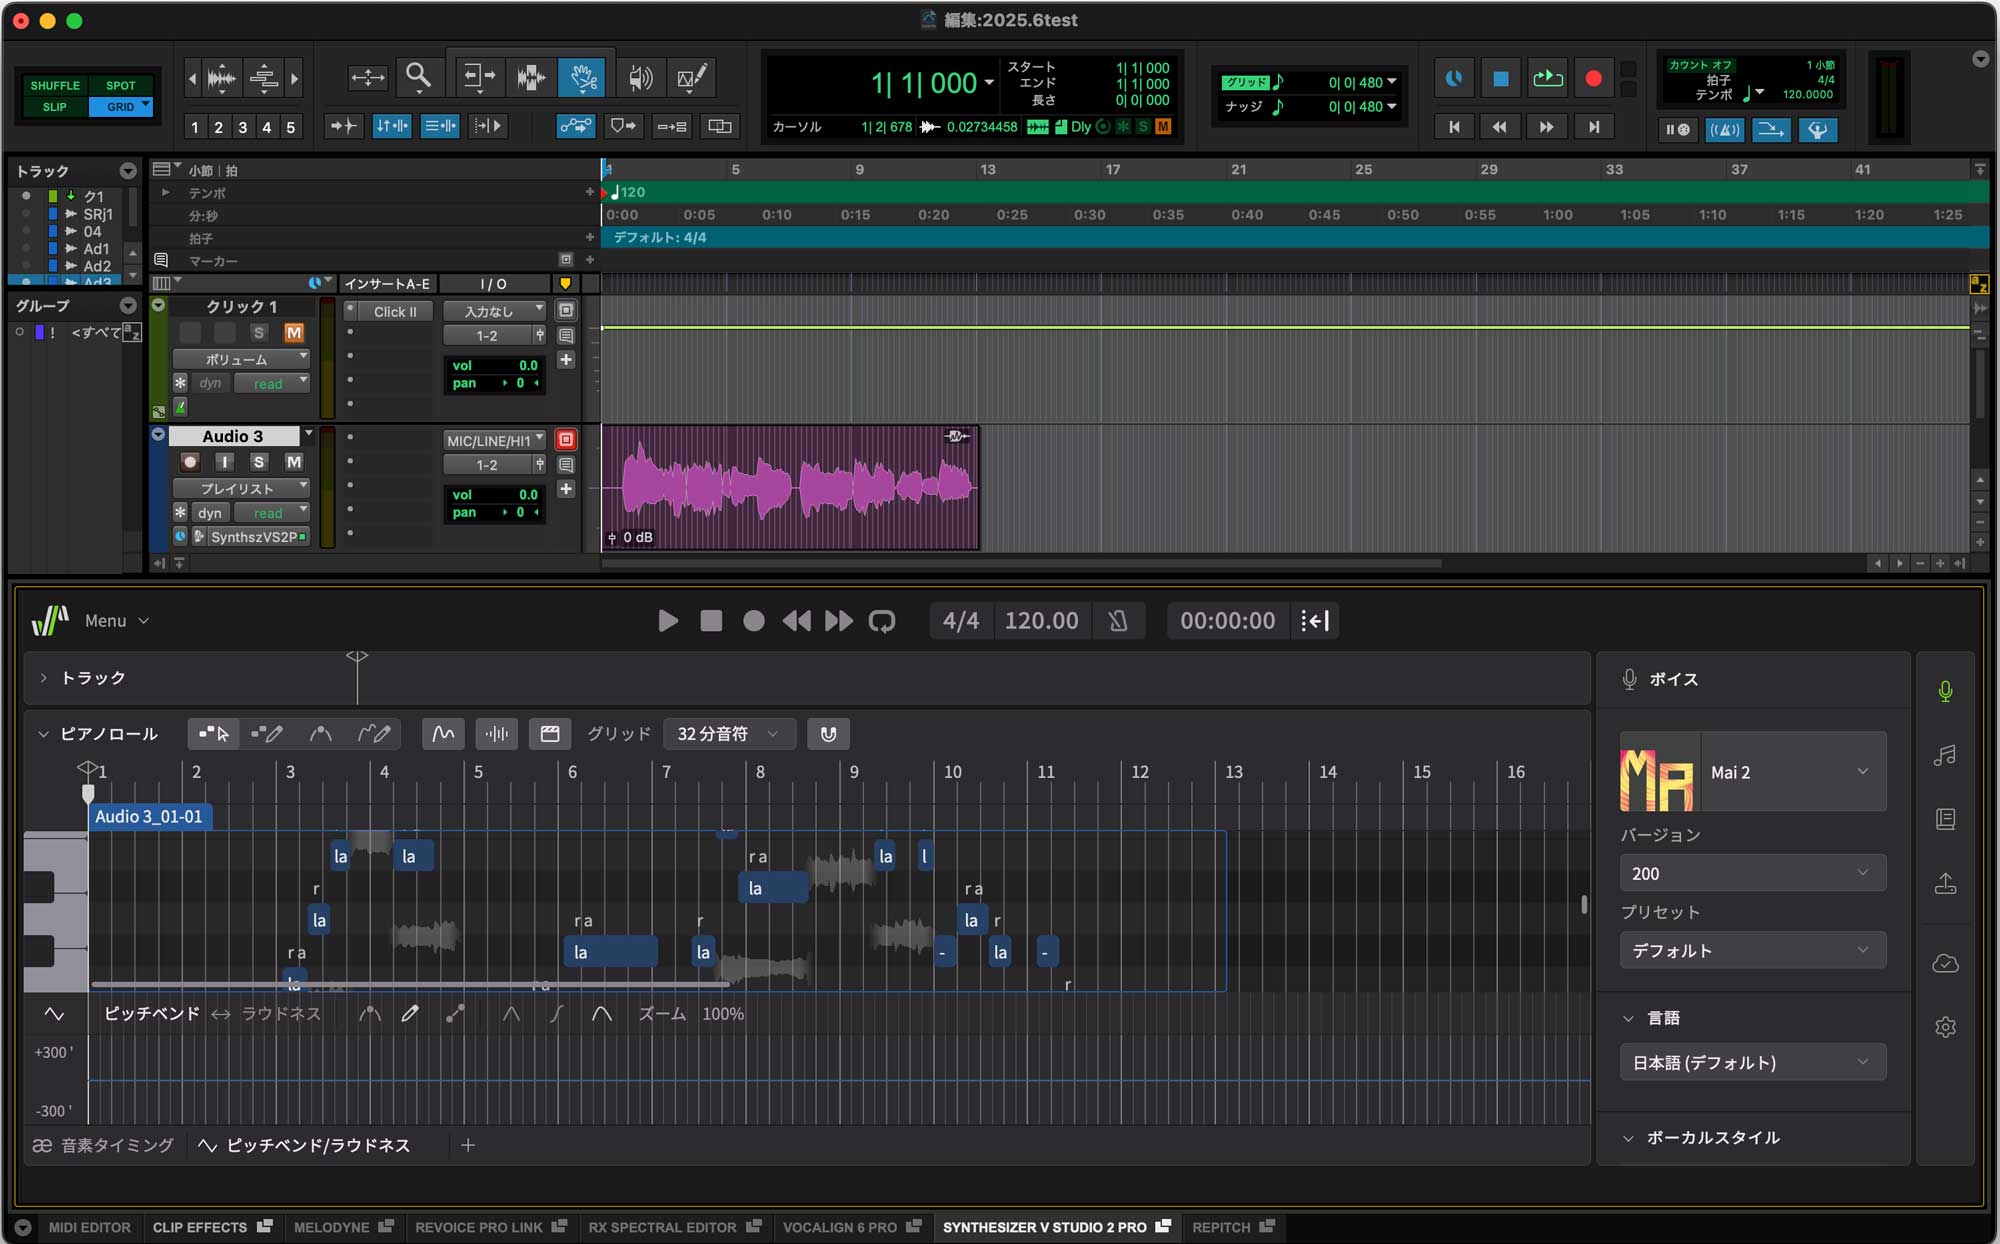Viewport: 2000px width, 1244px height.
Task: Open the 32分音符 grid dropdown
Action: point(729,734)
